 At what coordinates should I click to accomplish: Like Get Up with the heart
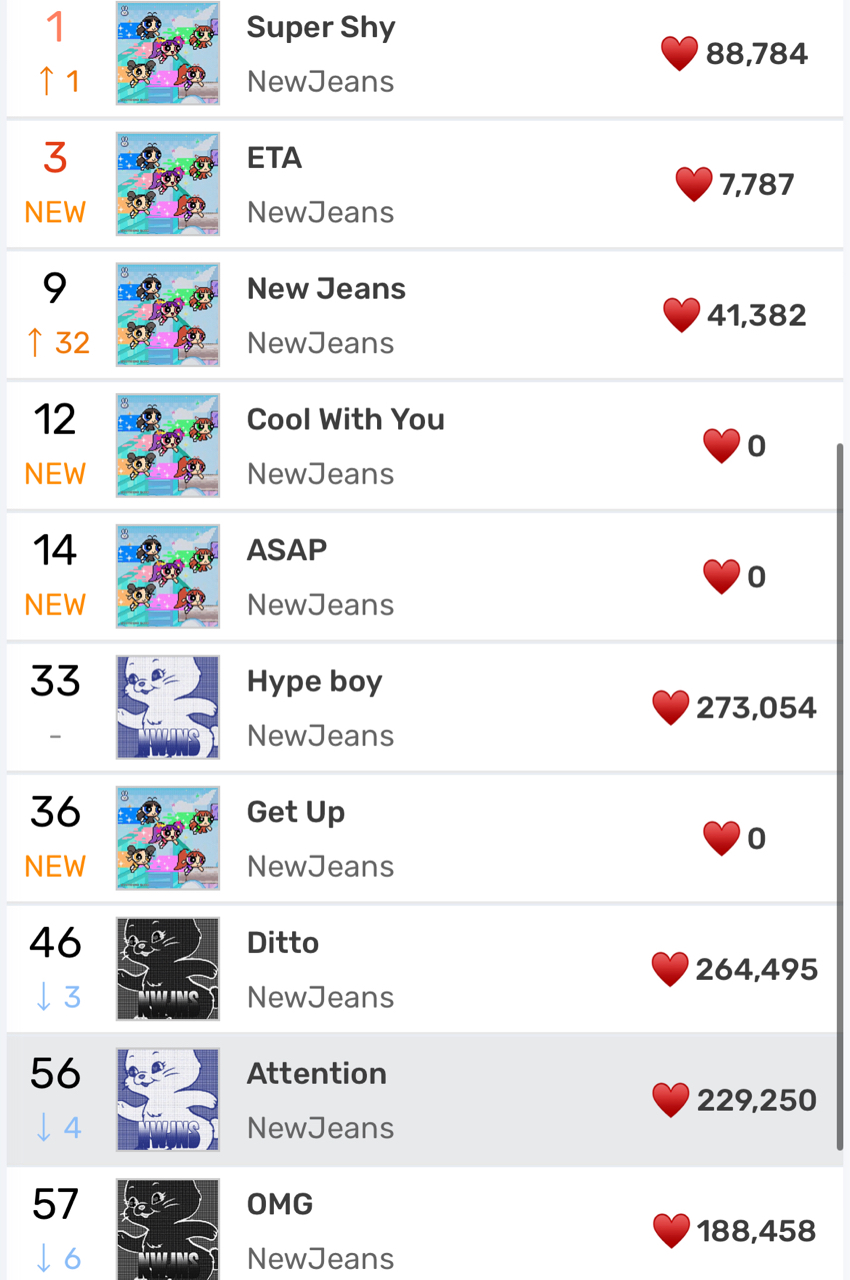(721, 839)
